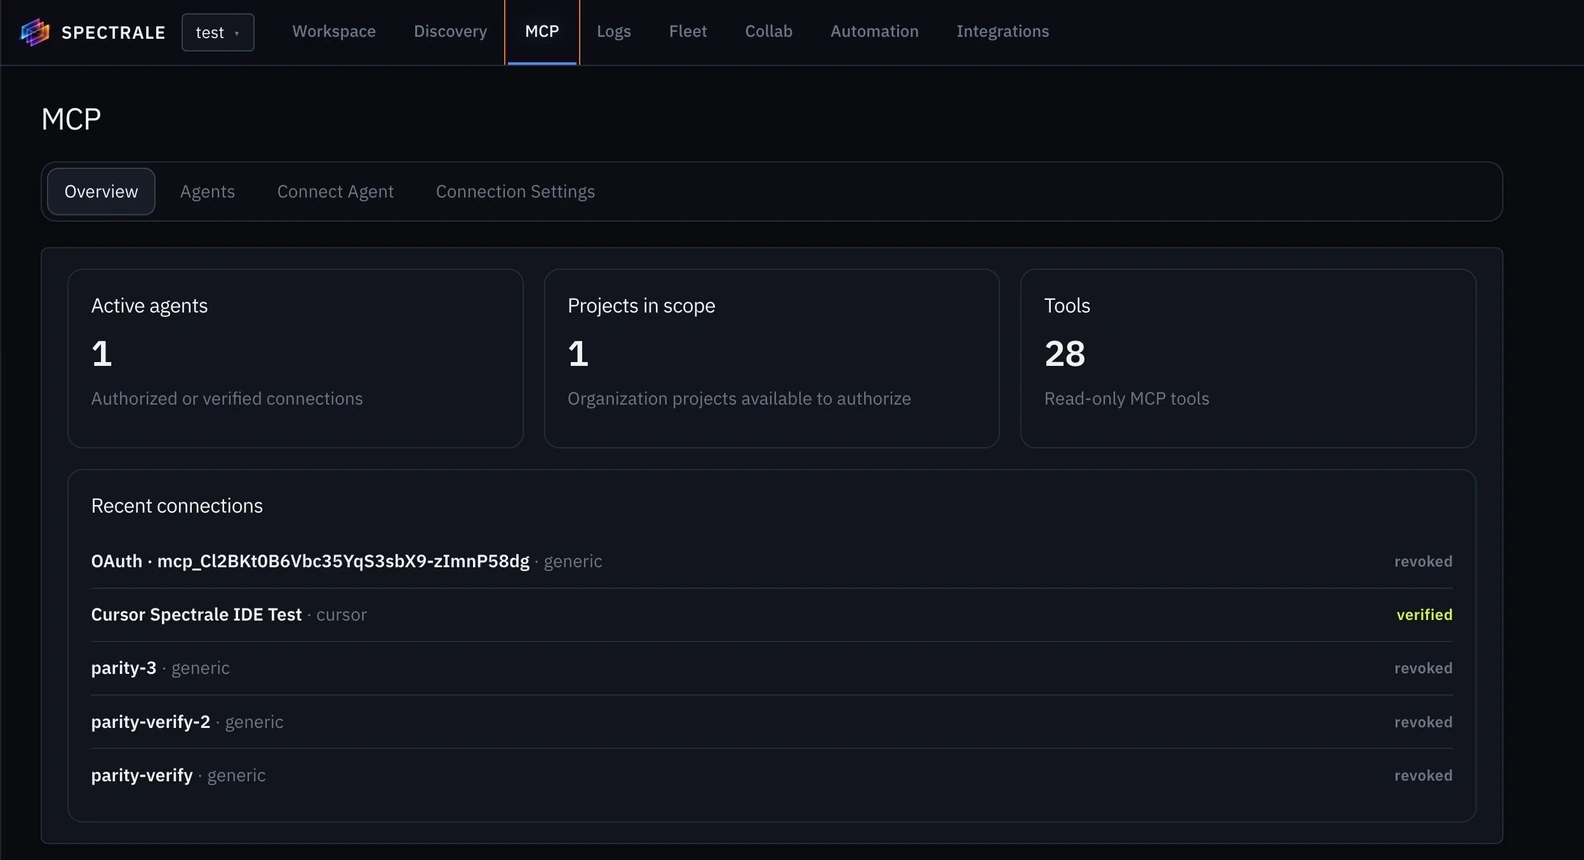The width and height of the screenshot is (1584, 860).
Task: Open the test organization dropdown
Action: tap(218, 32)
